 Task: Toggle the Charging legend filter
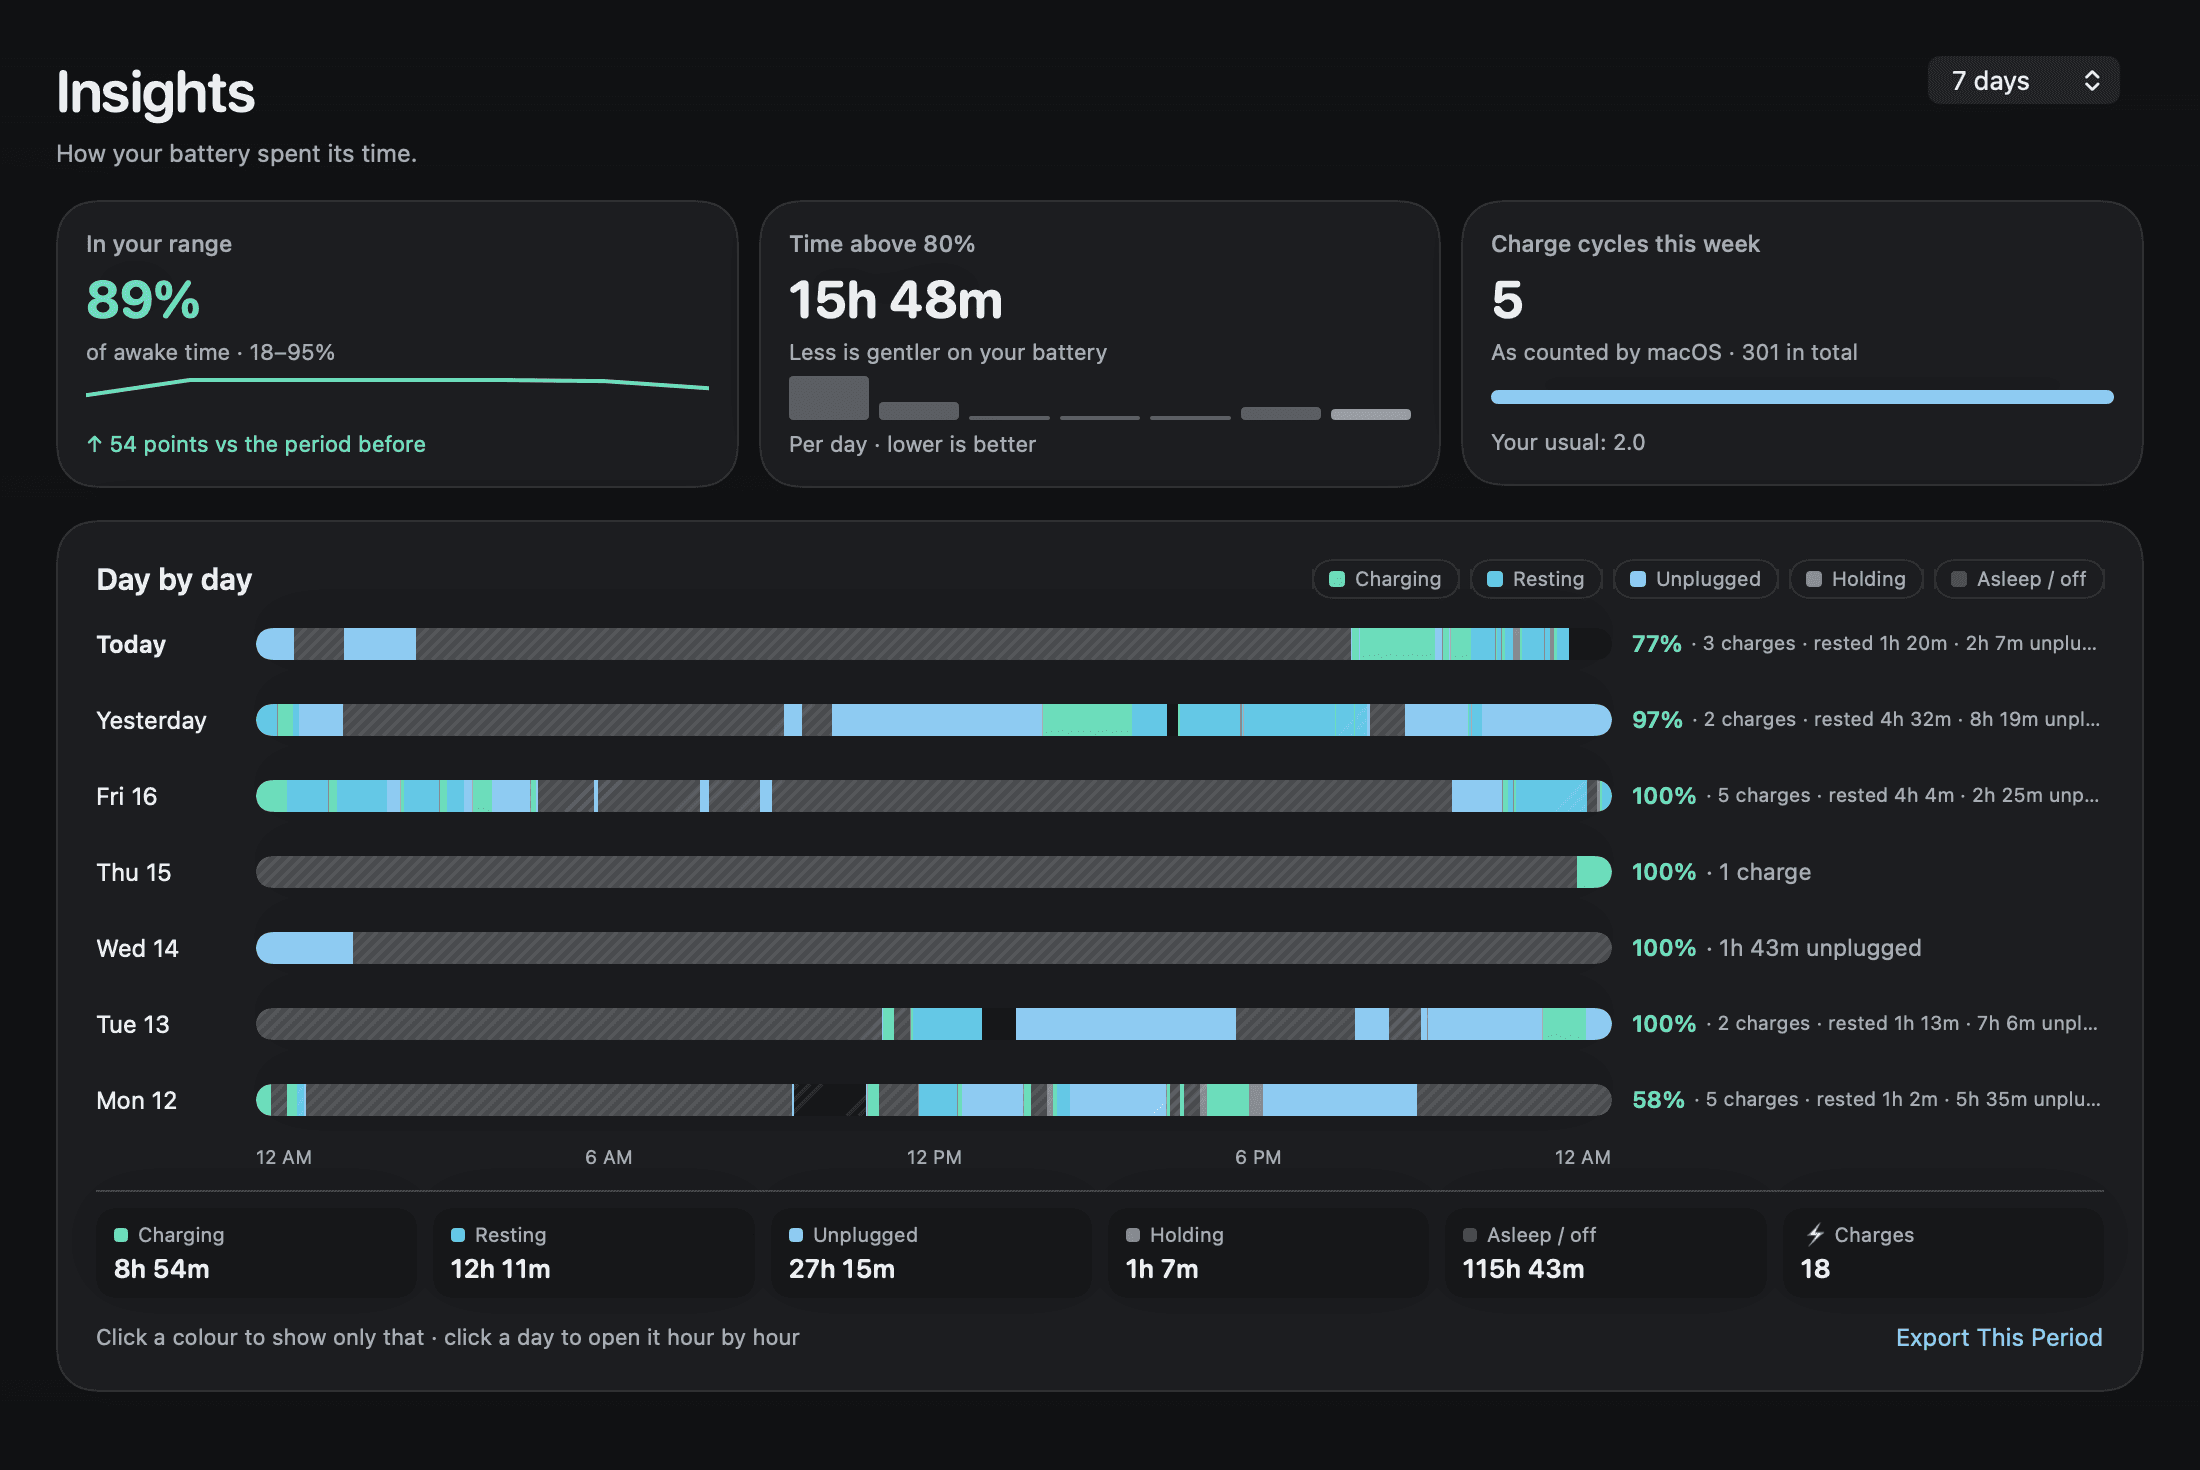[x=1385, y=579]
